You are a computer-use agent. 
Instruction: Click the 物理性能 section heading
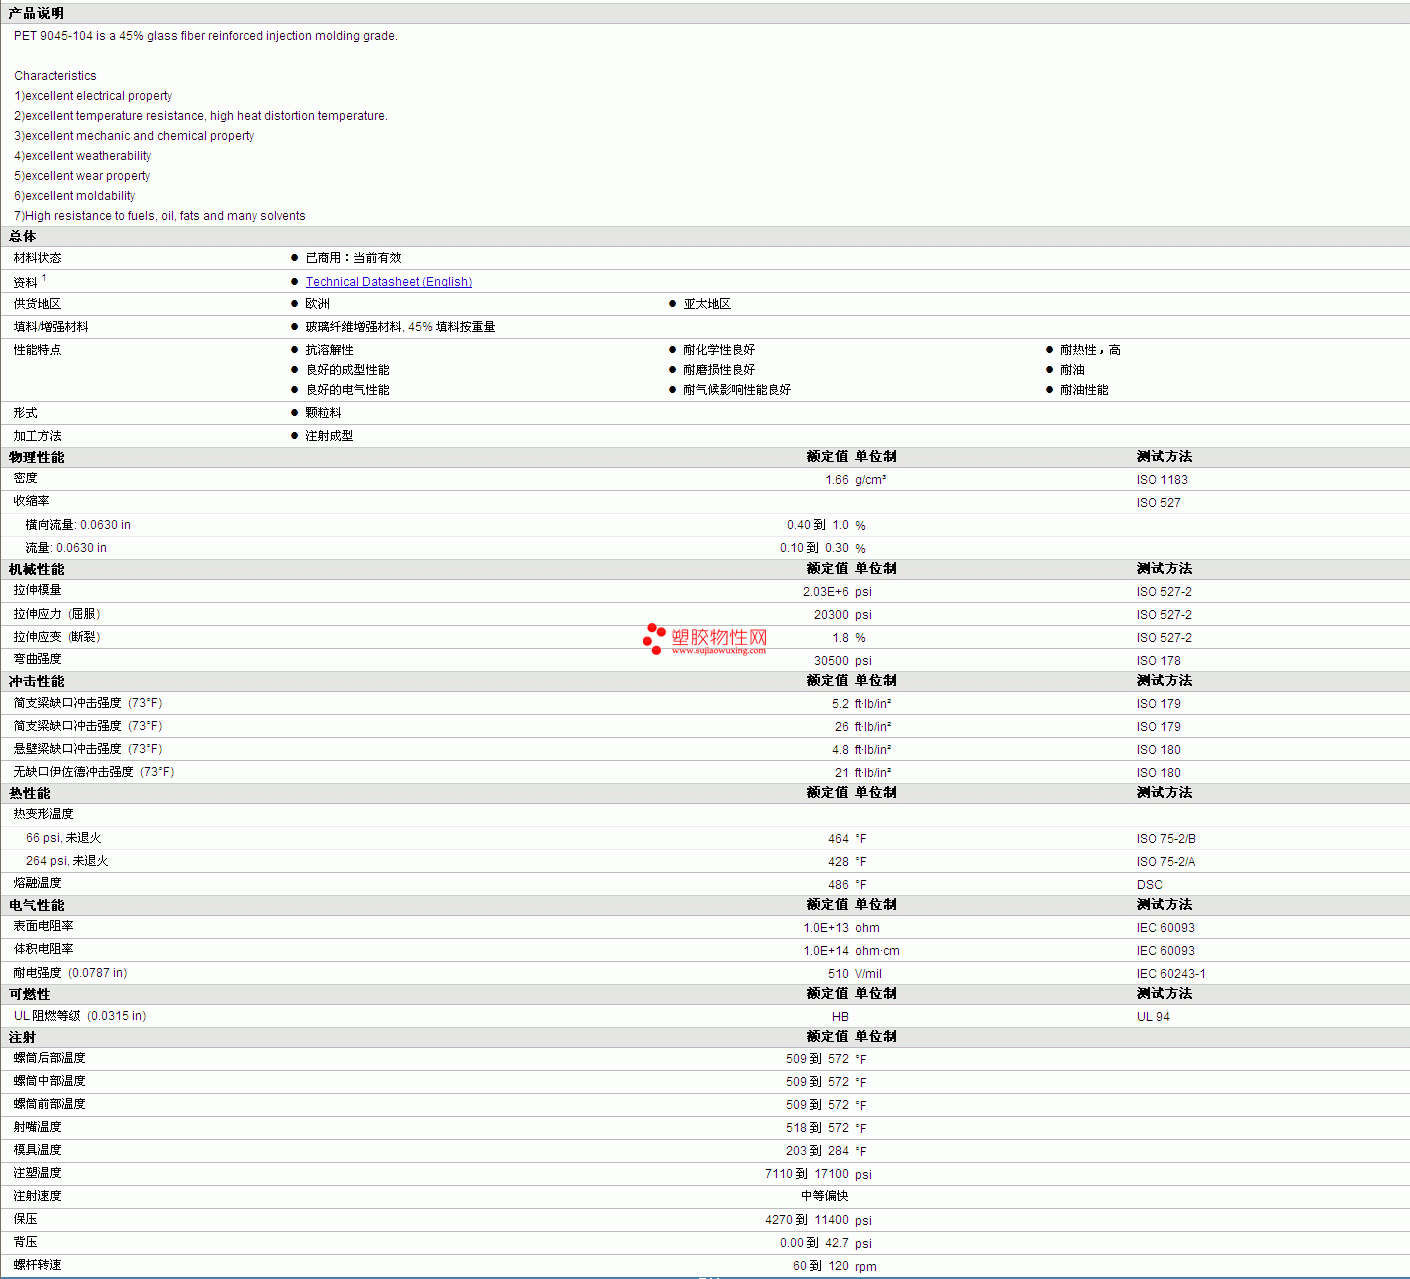[37, 457]
